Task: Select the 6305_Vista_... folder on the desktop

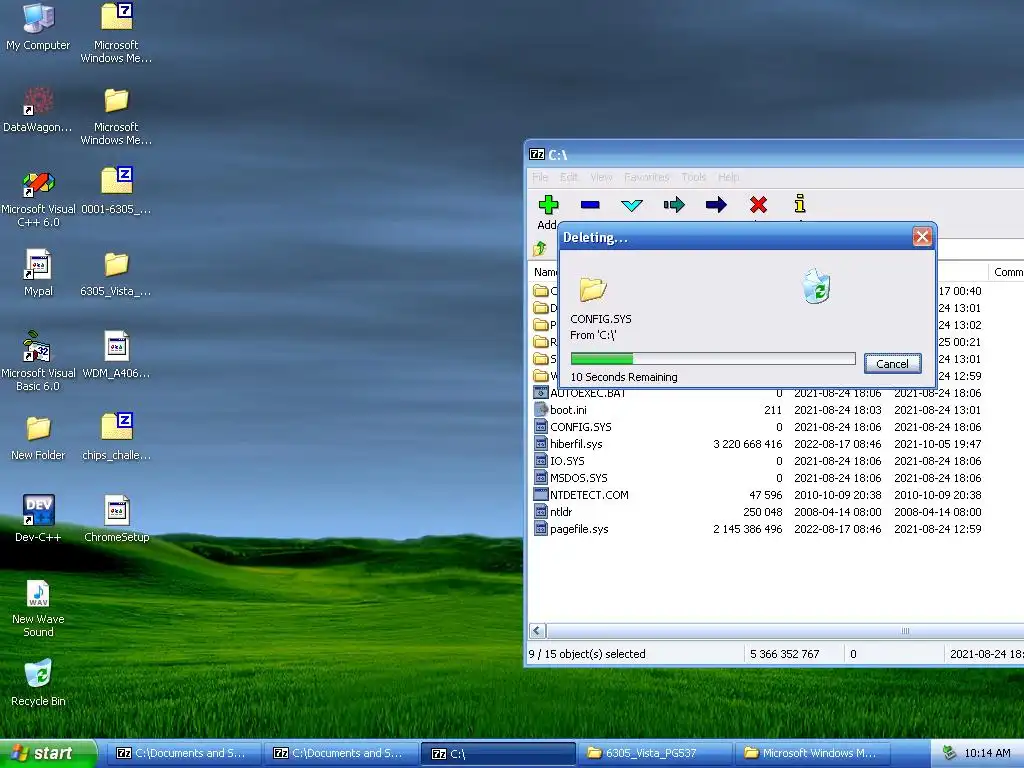Action: coord(116,274)
